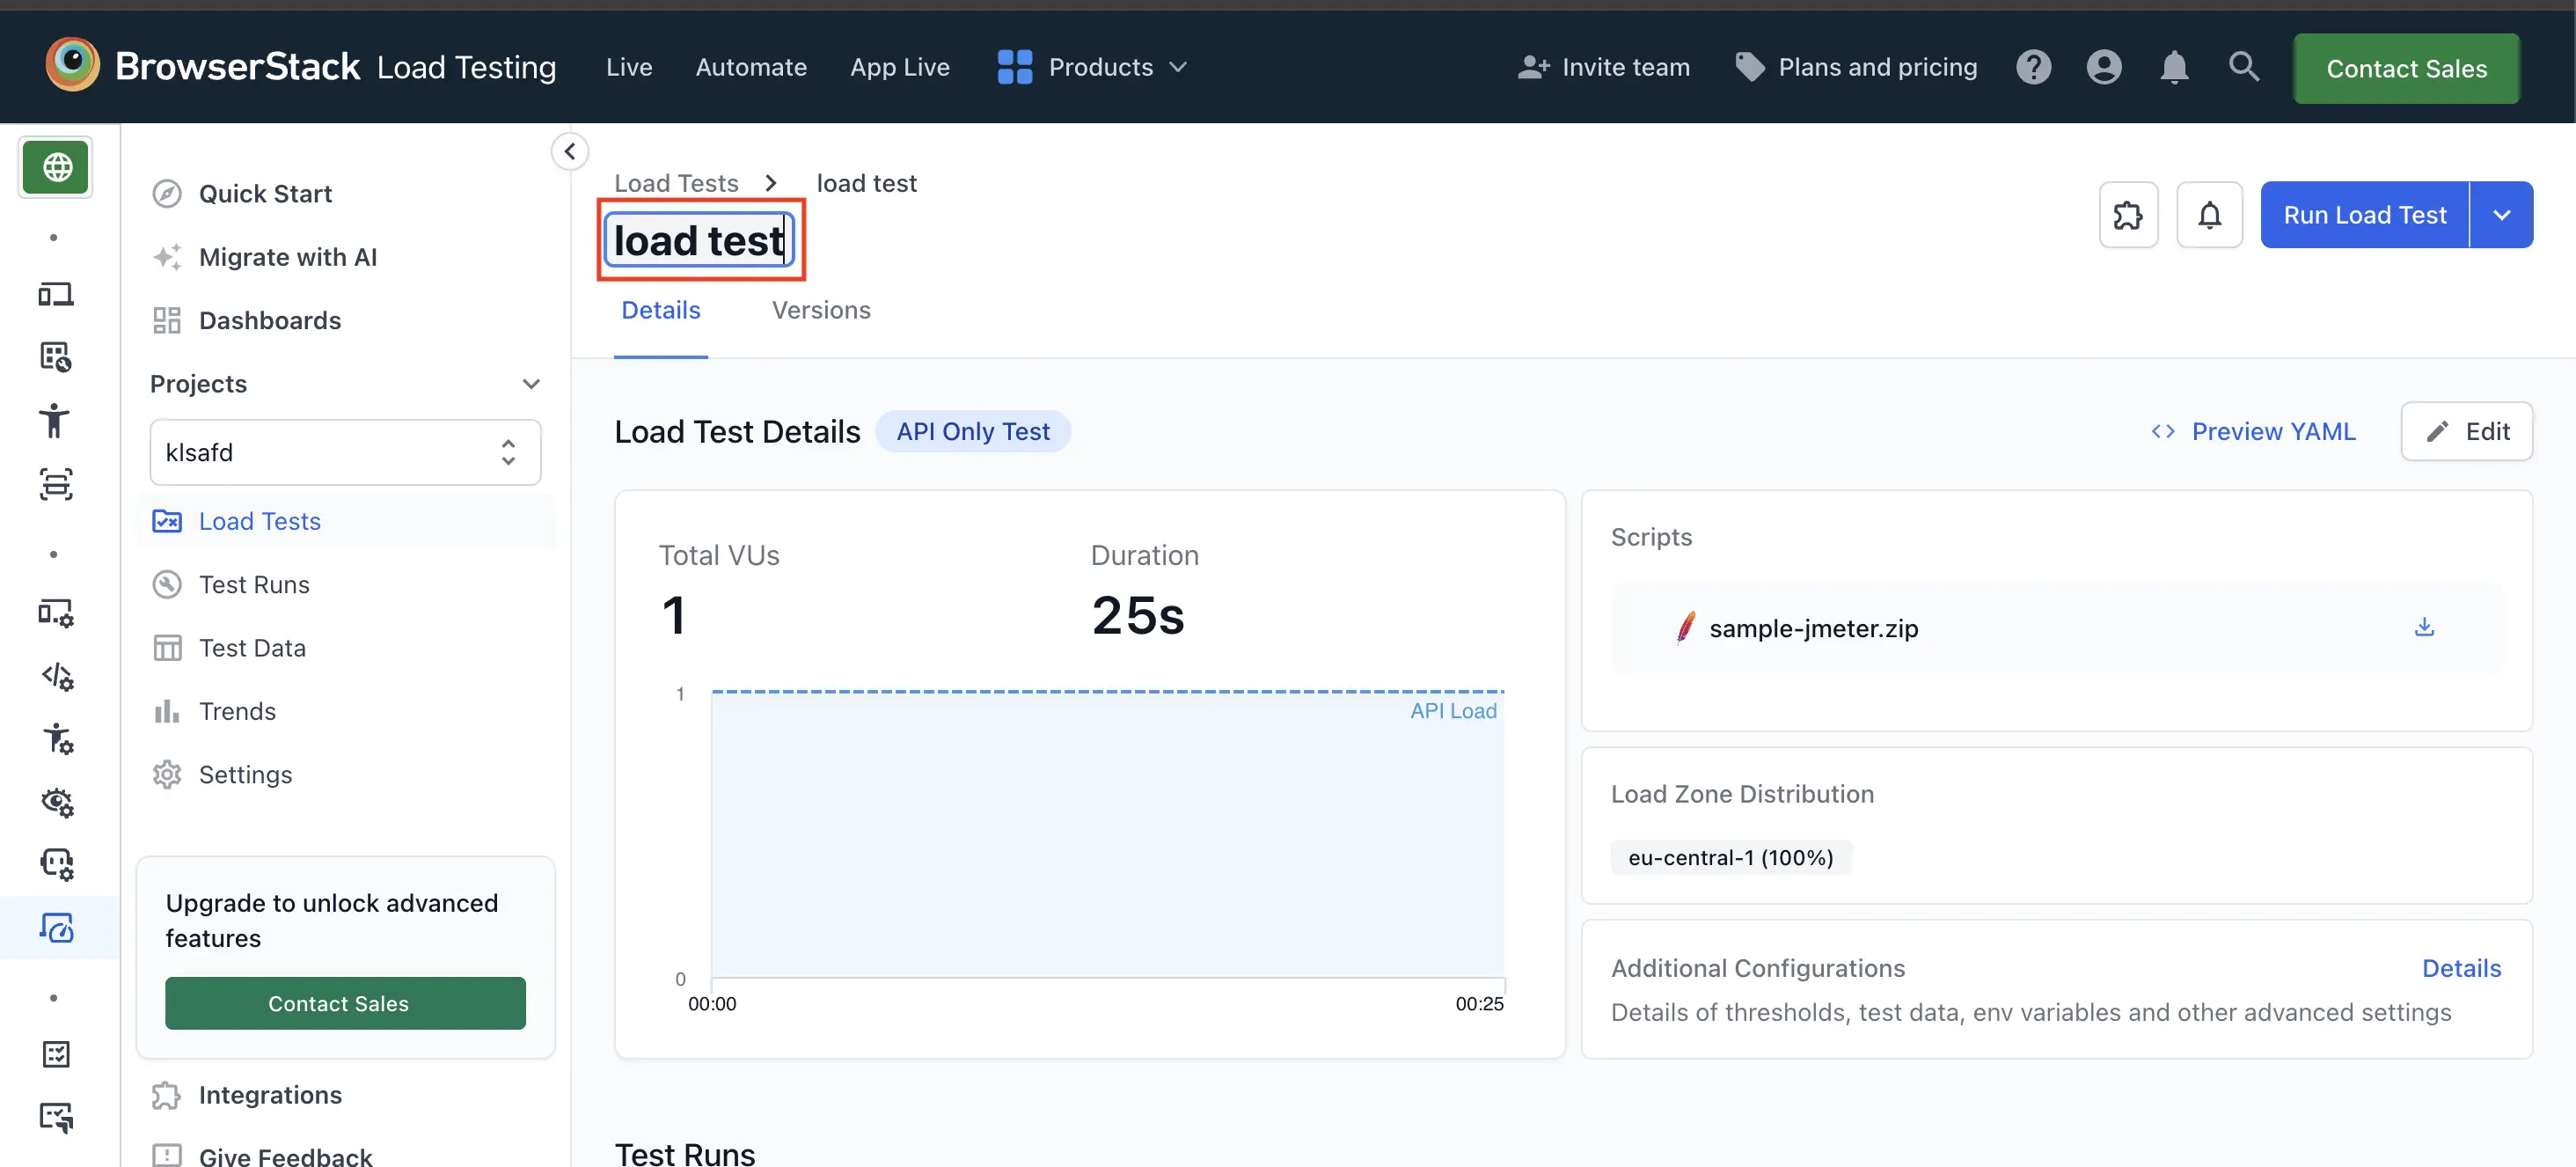The height and width of the screenshot is (1167, 2576).
Task: Click the alert bell button beside Run Load Test
Action: coord(2209,214)
